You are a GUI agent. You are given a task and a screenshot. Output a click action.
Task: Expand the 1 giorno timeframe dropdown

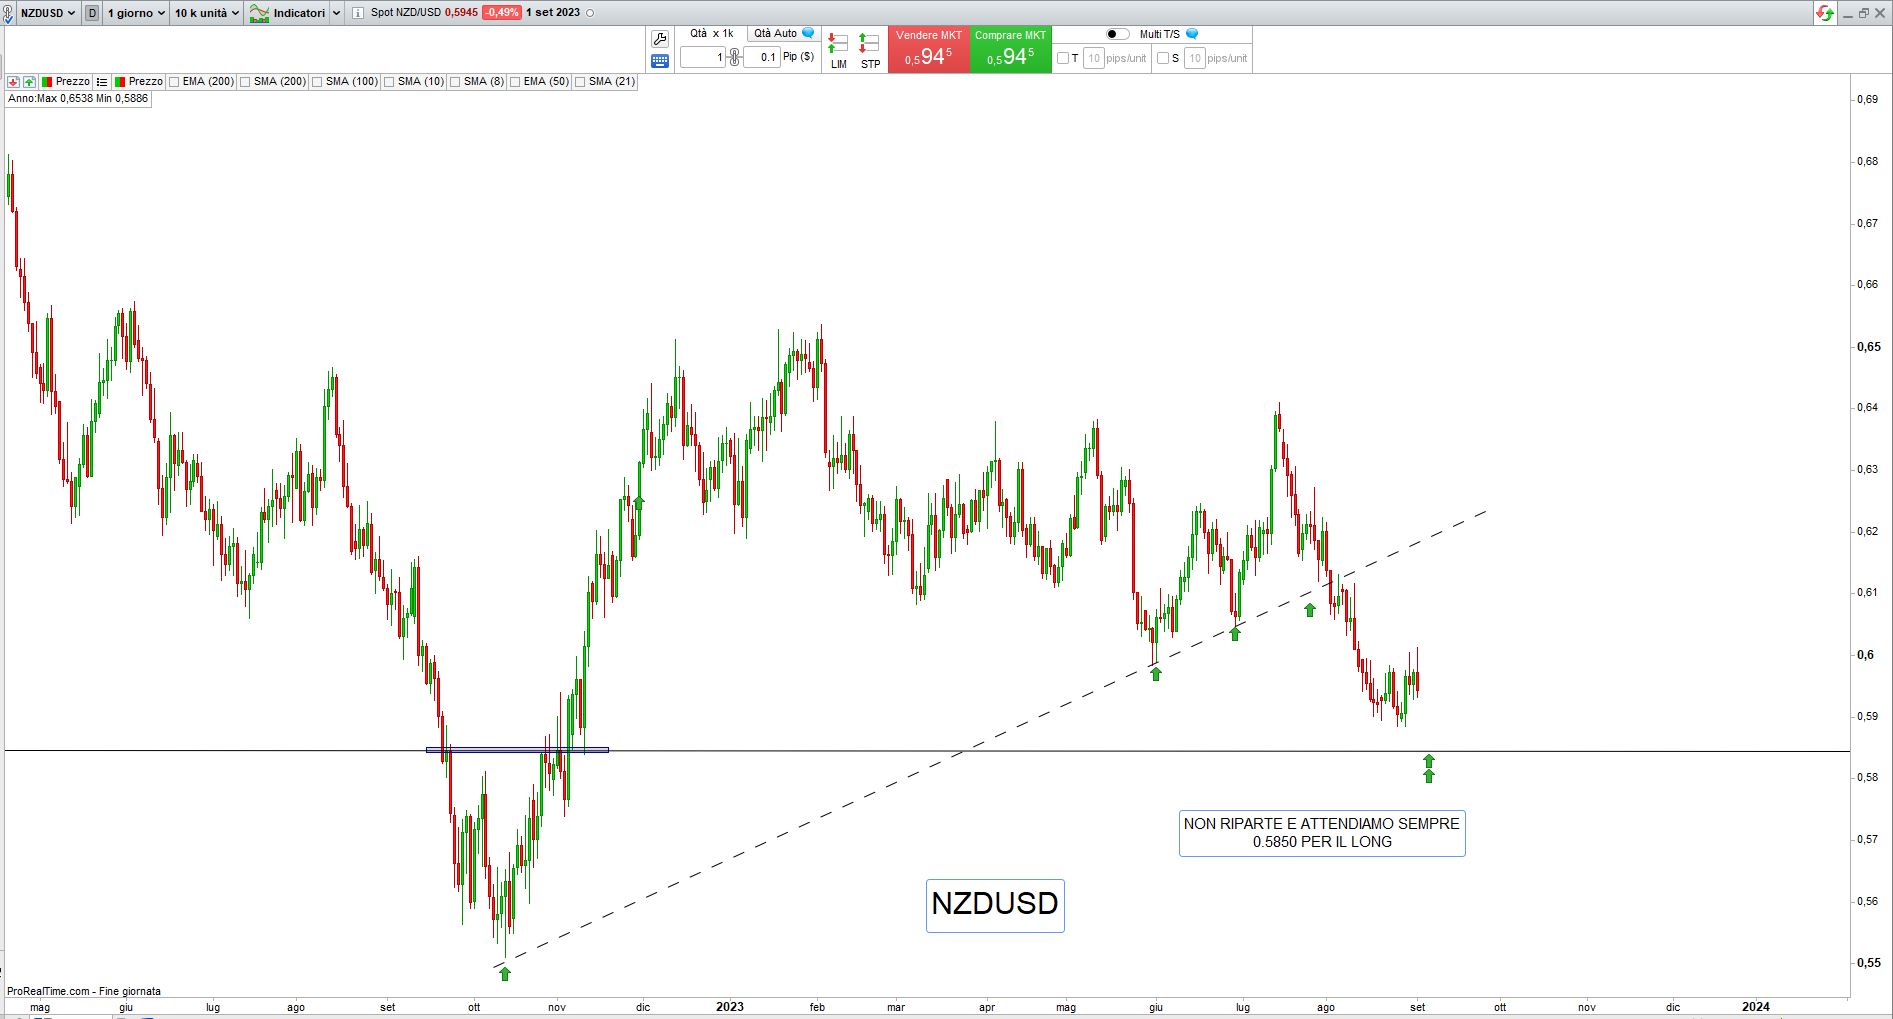pos(136,13)
